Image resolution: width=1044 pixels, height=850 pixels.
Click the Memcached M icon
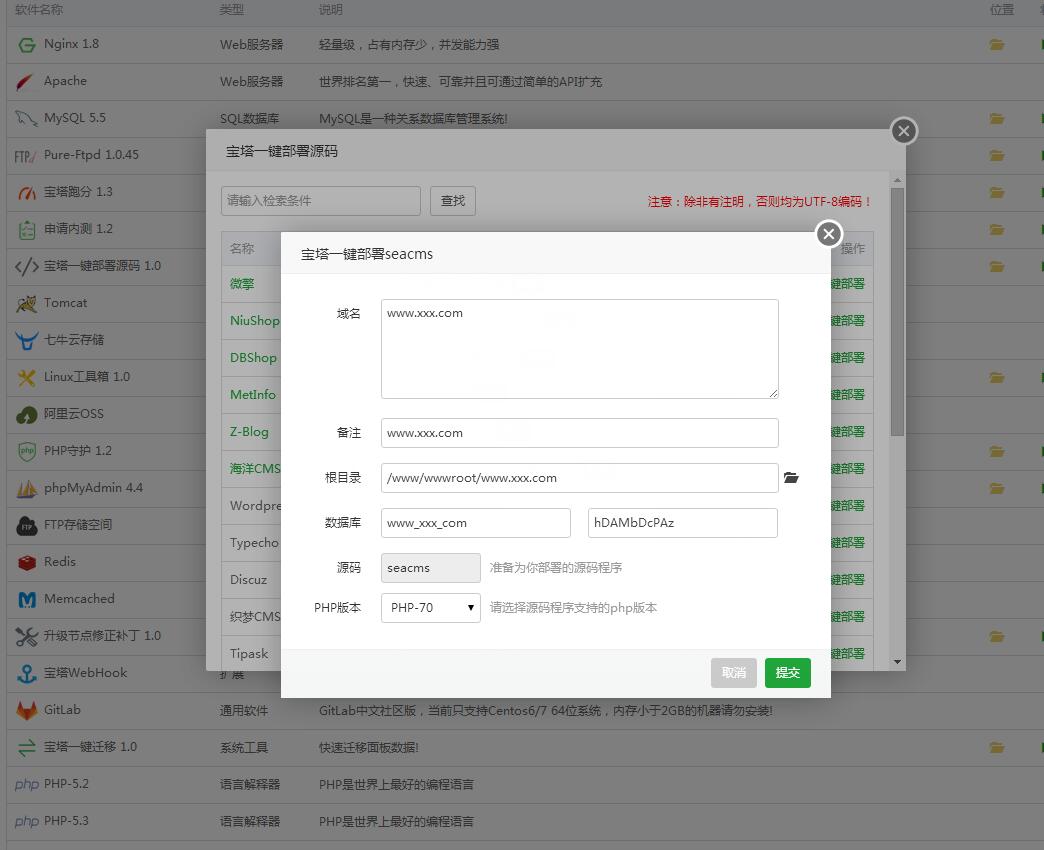27,600
